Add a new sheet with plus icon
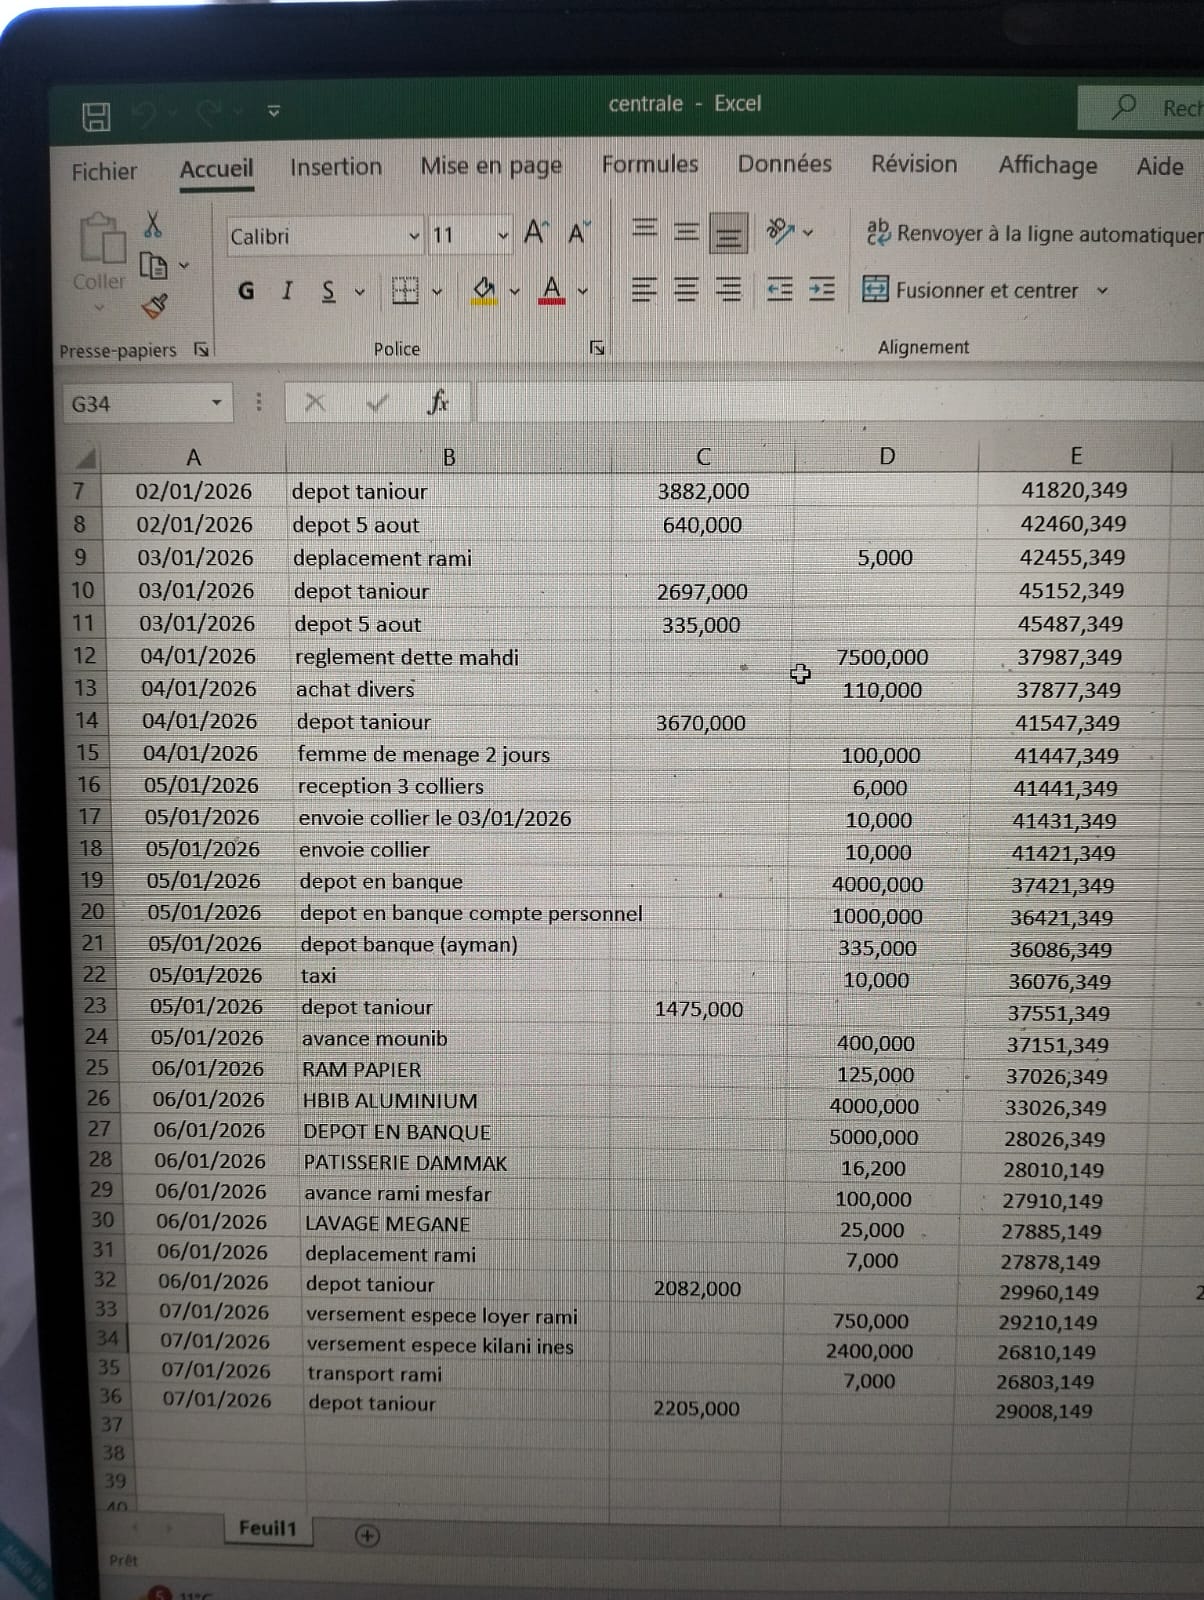Image resolution: width=1204 pixels, height=1600 pixels. pyautogui.click(x=367, y=1535)
